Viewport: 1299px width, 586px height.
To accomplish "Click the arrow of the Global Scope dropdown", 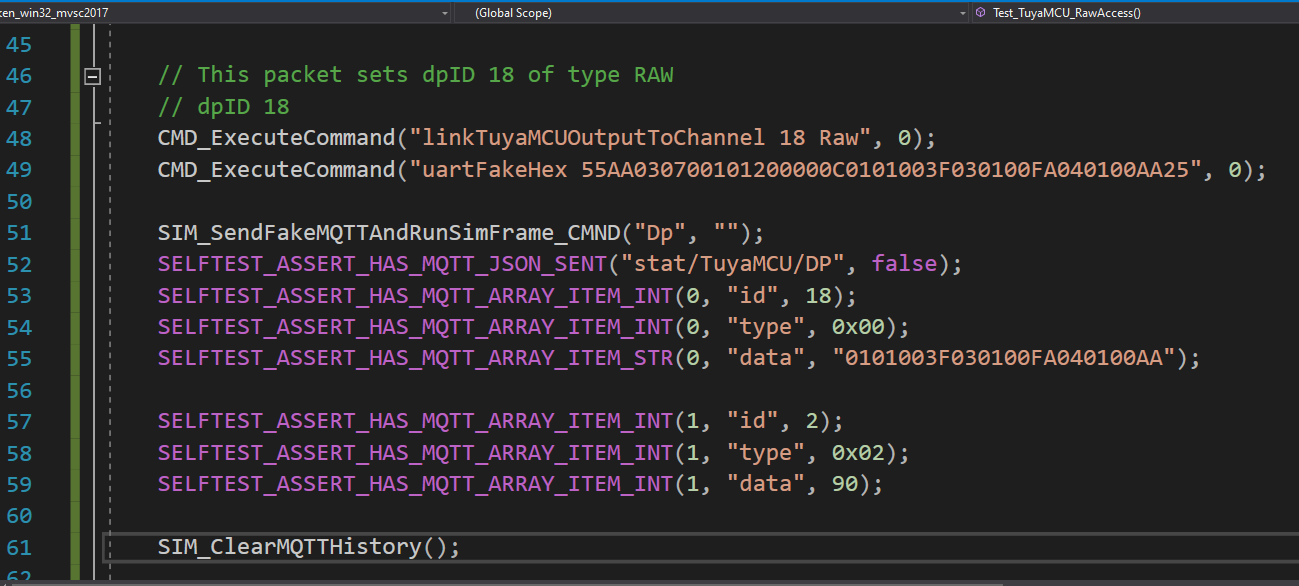I will pyautogui.click(x=963, y=13).
